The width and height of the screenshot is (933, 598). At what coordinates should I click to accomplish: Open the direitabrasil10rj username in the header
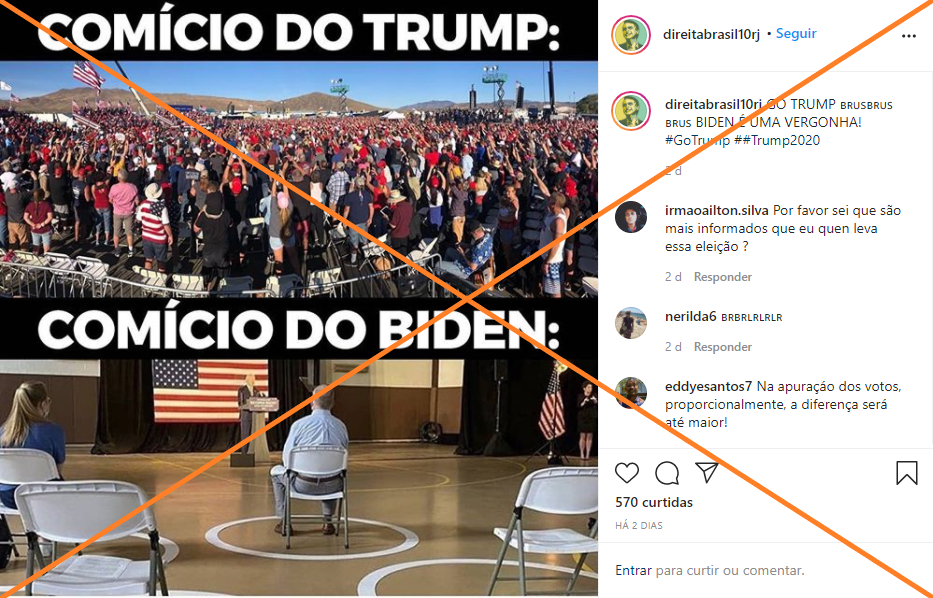tap(711, 35)
